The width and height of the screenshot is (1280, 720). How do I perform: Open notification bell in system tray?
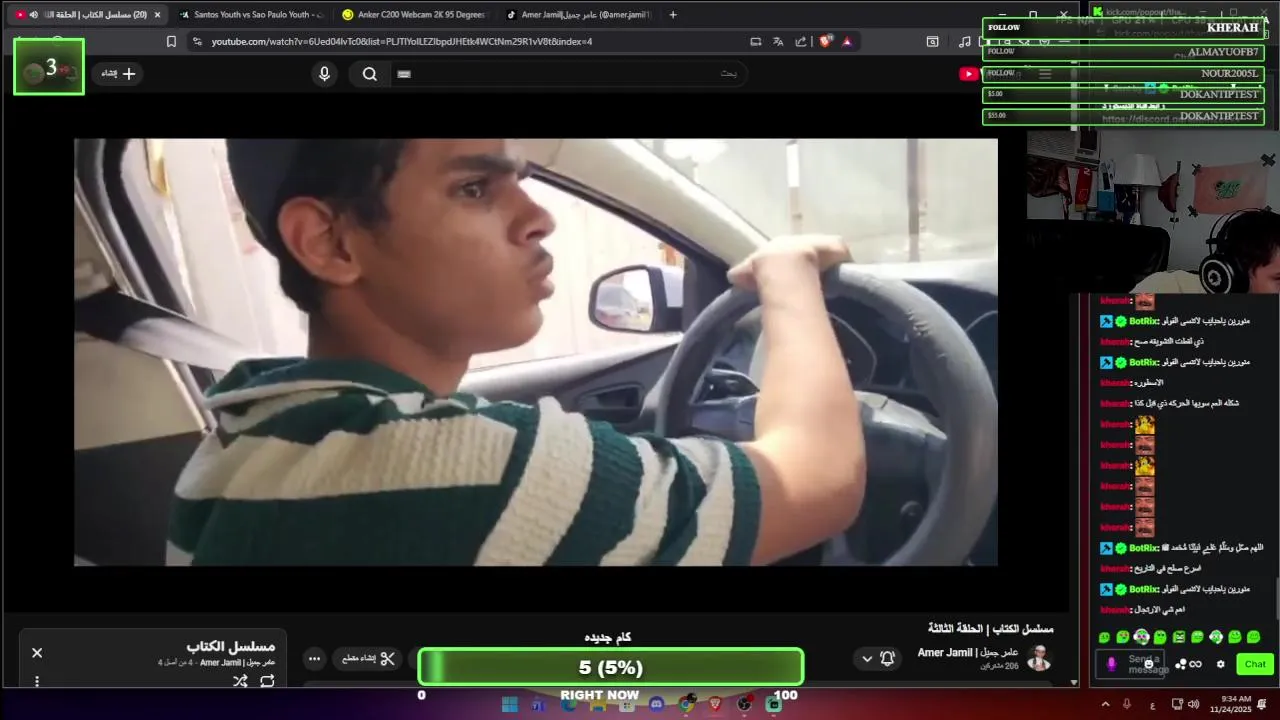(1262, 705)
